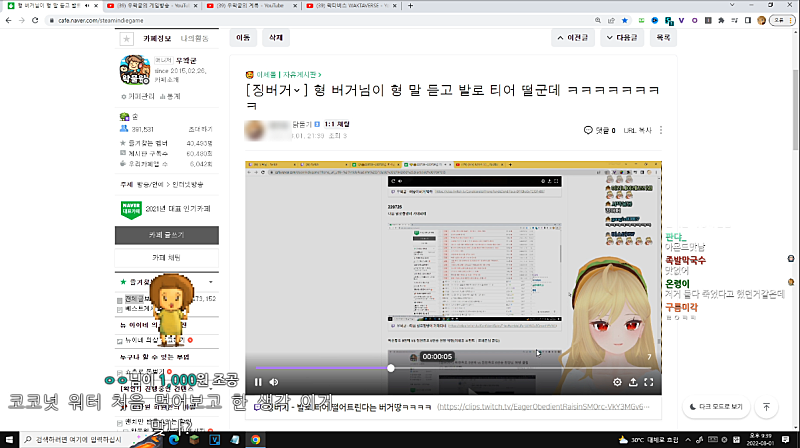Bookmark this page with star icon
Image resolution: width=800 pixels, height=448 pixels.
coord(624,20)
